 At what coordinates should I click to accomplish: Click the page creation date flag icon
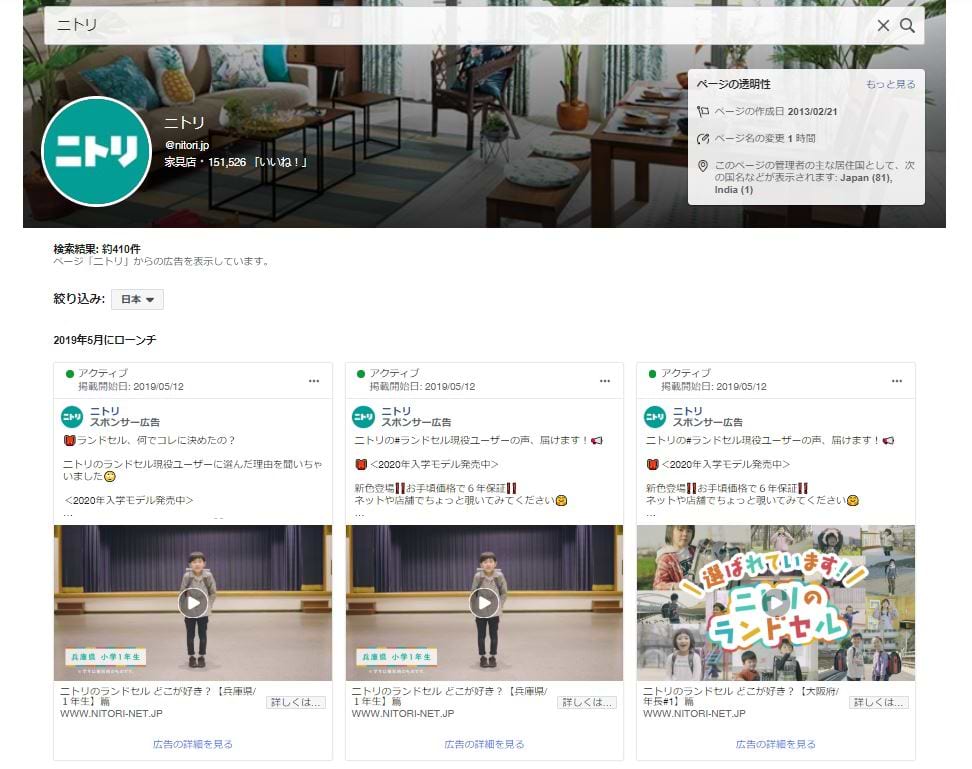tap(702, 112)
